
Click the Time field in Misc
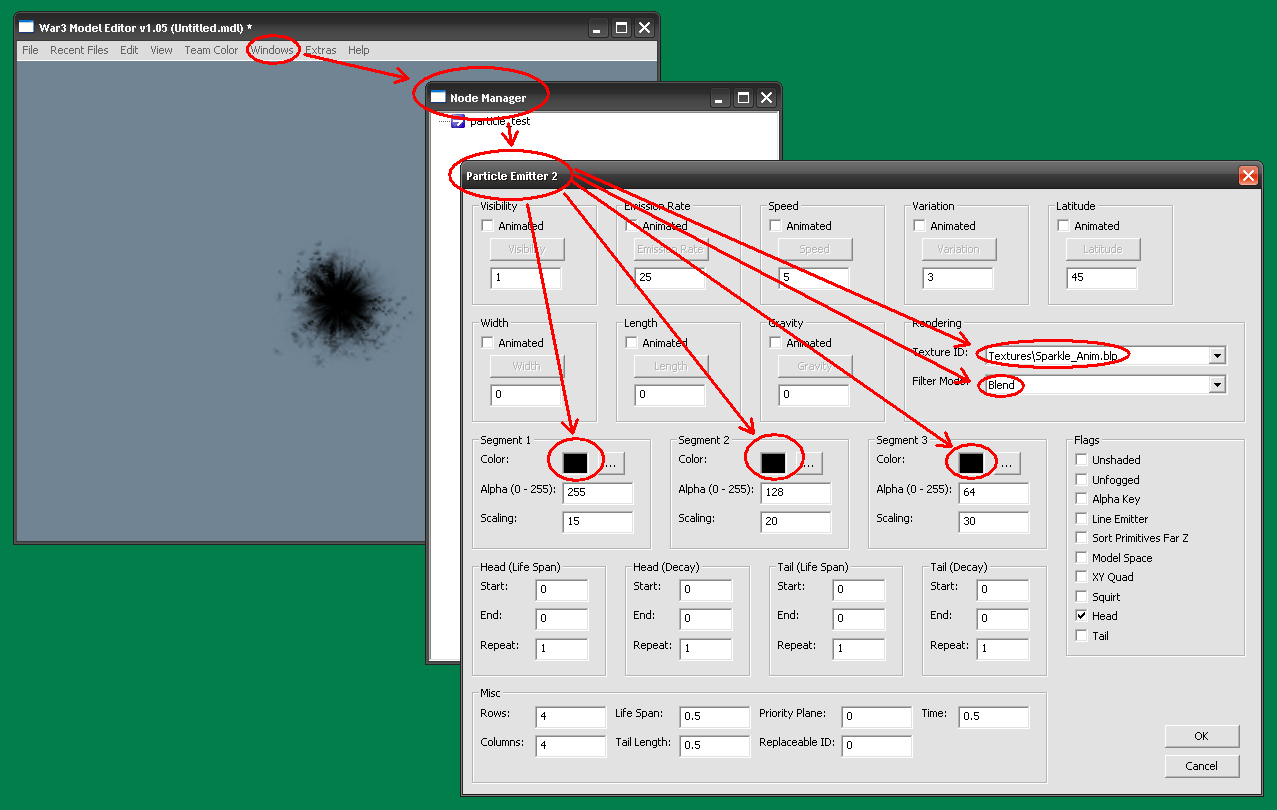click(994, 717)
